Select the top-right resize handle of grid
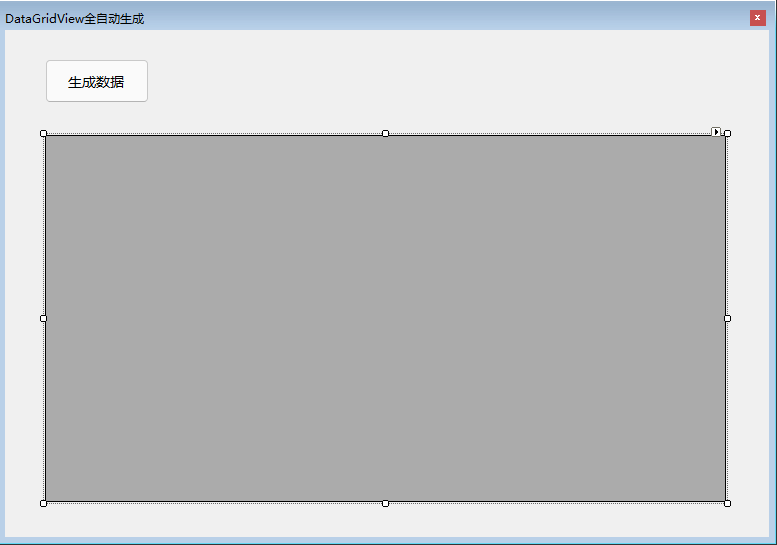 tap(727, 133)
